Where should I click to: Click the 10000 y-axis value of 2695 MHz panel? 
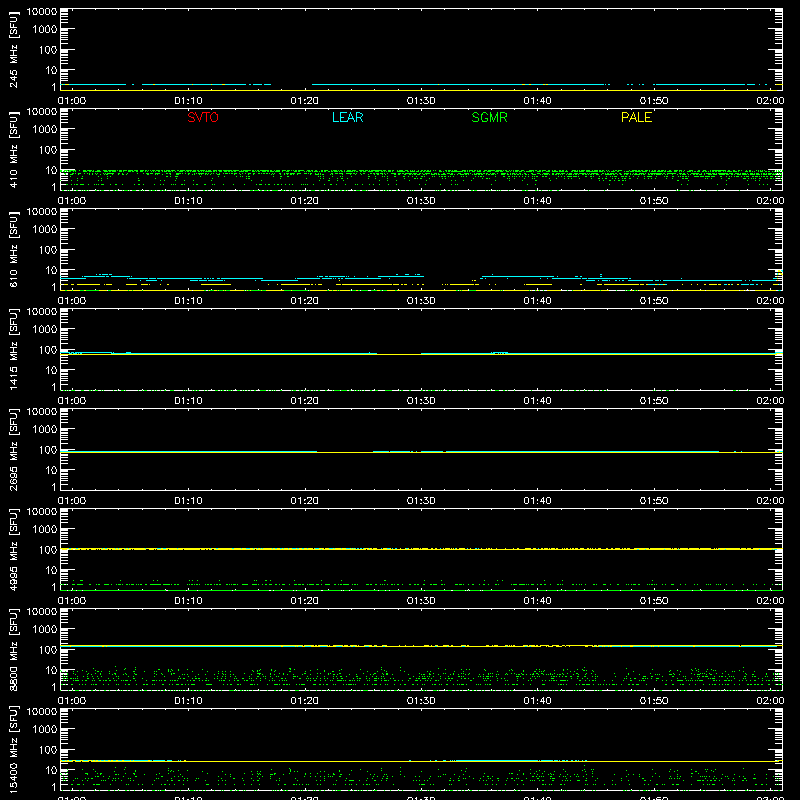pos(42,412)
